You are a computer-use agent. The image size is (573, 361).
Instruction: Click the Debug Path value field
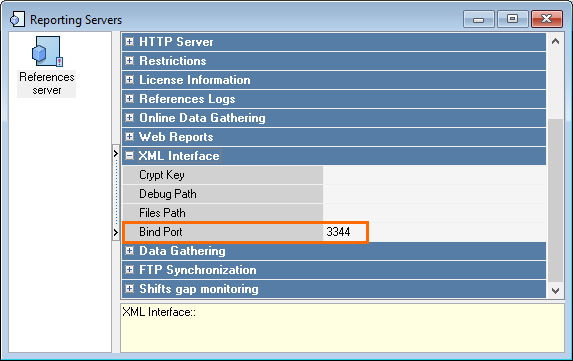[435, 194]
